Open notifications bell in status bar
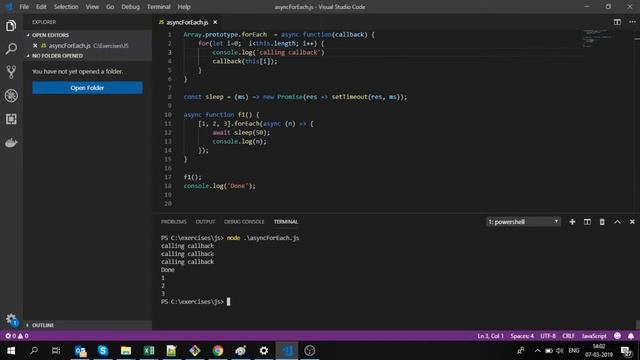The width and height of the screenshot is (640, 360). tap(631, 336)
